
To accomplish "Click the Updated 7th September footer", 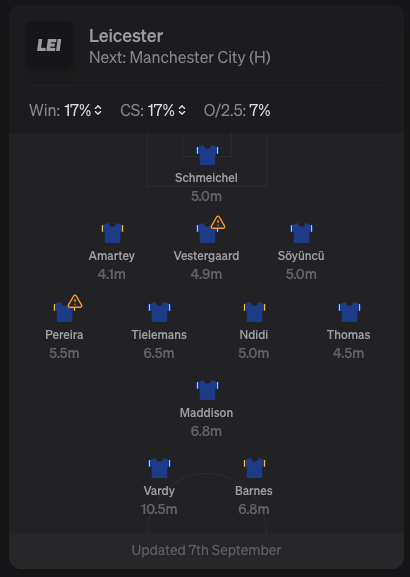I will (x=206, y=550).
